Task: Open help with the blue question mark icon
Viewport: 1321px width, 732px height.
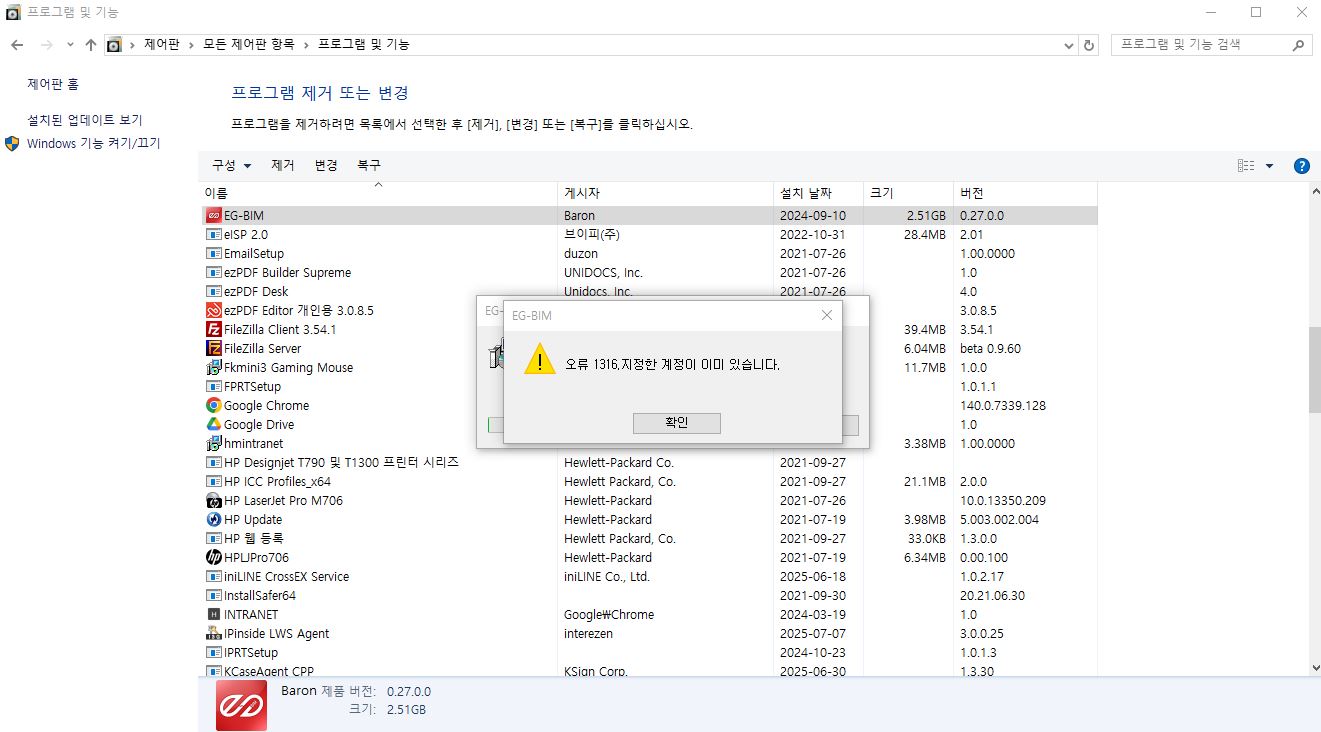Action: (1302, 166)
